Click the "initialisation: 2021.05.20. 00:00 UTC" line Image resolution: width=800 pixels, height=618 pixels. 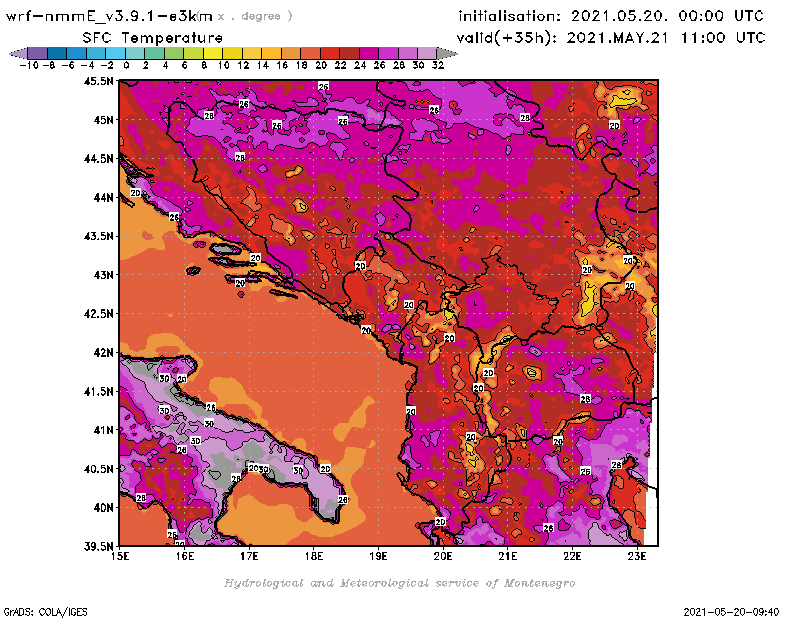pyautogui.click(x=611, y=16)
